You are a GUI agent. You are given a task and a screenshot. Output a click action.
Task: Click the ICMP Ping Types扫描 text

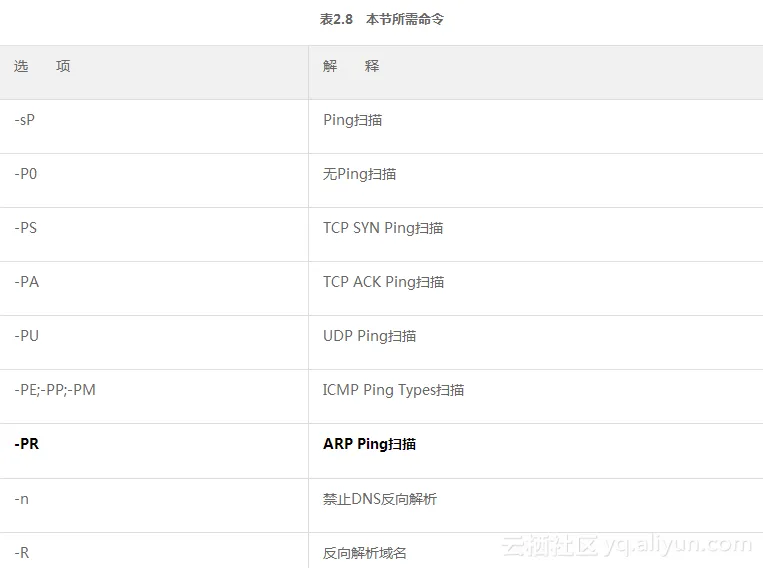pos(393,390)
